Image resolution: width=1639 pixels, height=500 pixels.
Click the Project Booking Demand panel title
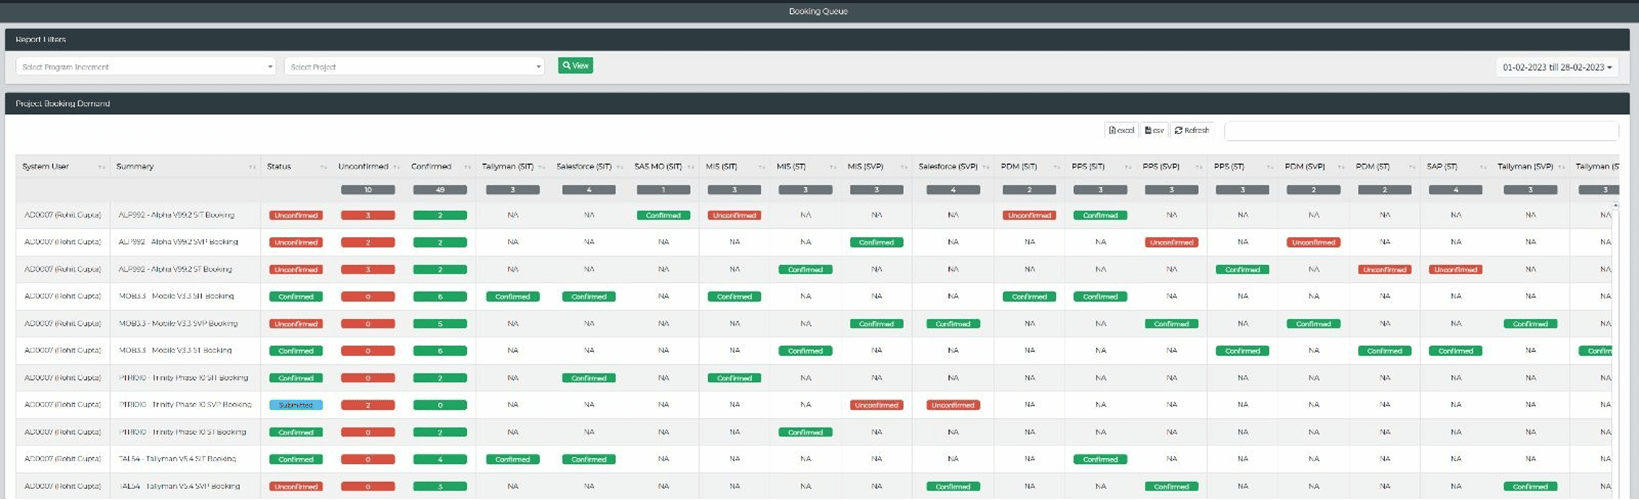click(x=63, y=103)
